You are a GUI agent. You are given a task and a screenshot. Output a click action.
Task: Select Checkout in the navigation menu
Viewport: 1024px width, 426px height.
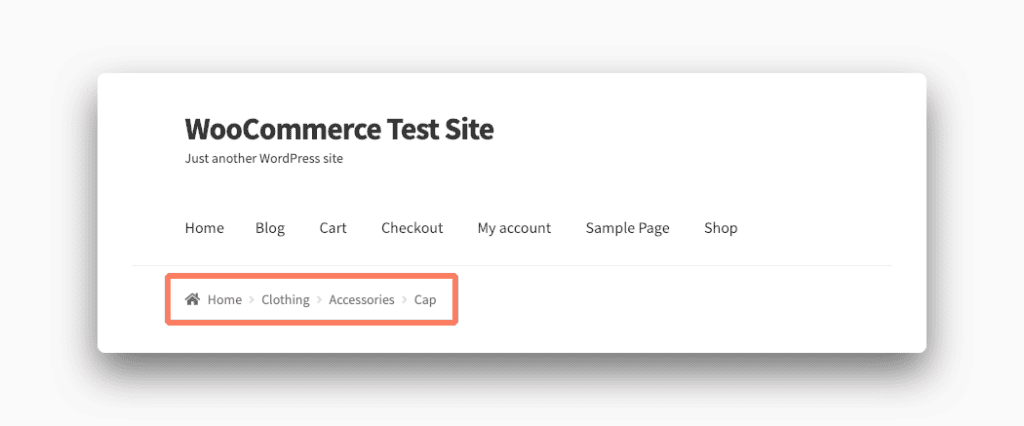412,228
